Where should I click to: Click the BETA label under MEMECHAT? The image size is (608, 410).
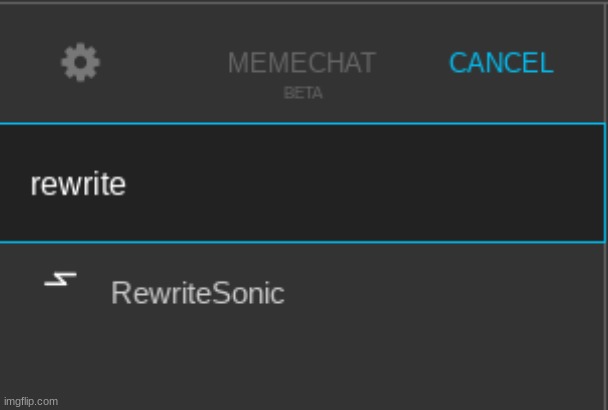(x=303, y=93)
